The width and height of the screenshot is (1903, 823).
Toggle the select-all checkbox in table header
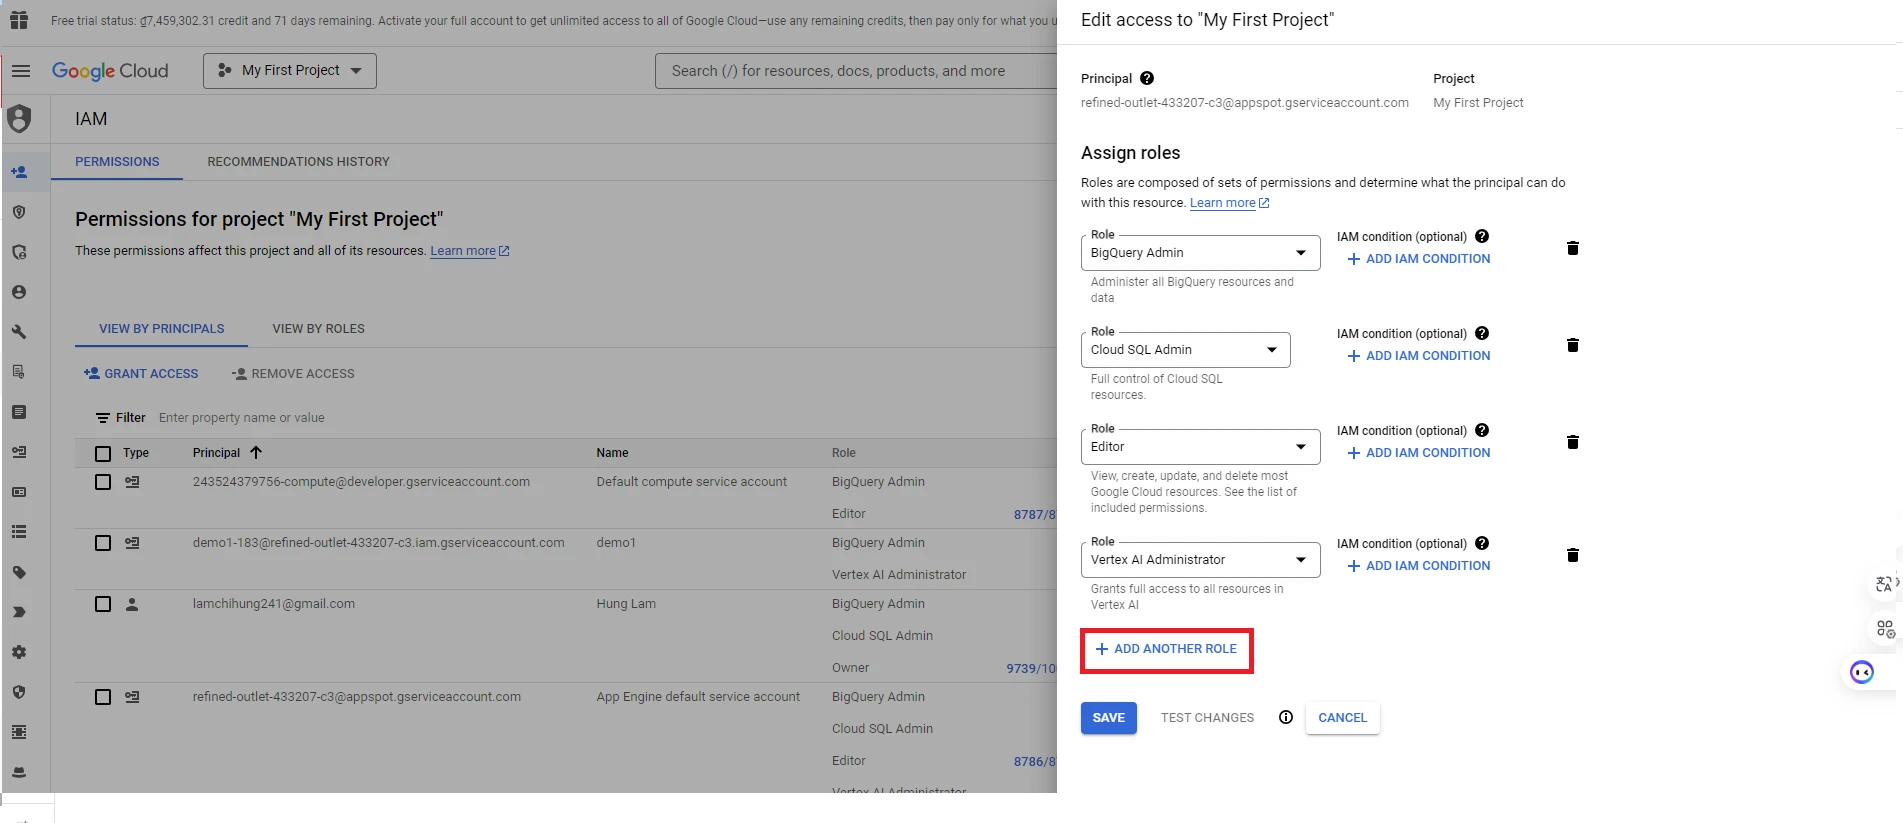(x=103, y=453)
